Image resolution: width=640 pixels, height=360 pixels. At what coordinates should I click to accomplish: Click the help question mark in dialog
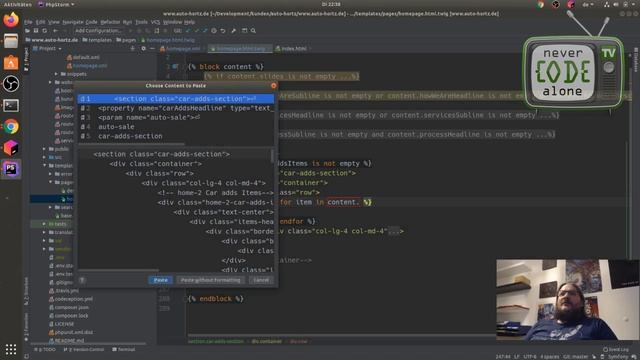click(82, 280)
